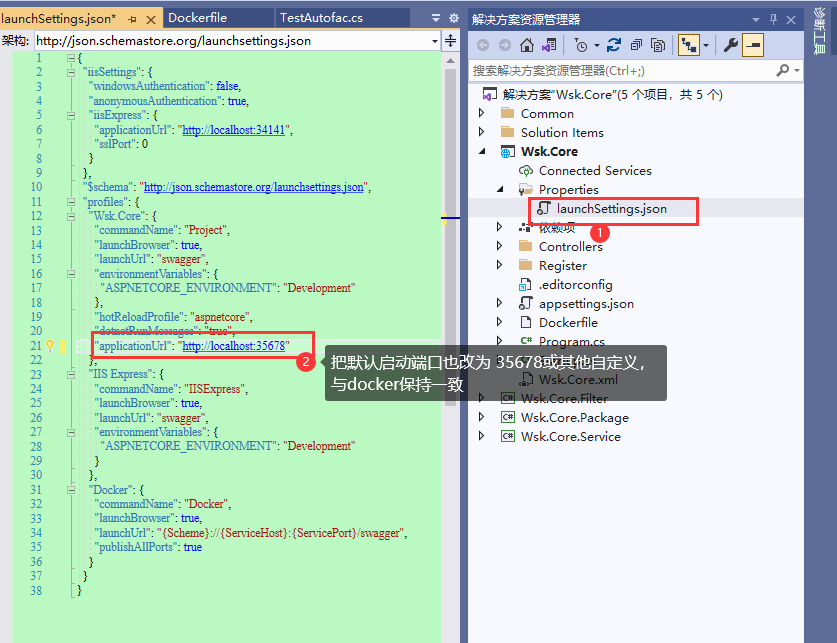837x643 pixels.
Task: Click the Common solution folder icon
Action: point(508,113)
